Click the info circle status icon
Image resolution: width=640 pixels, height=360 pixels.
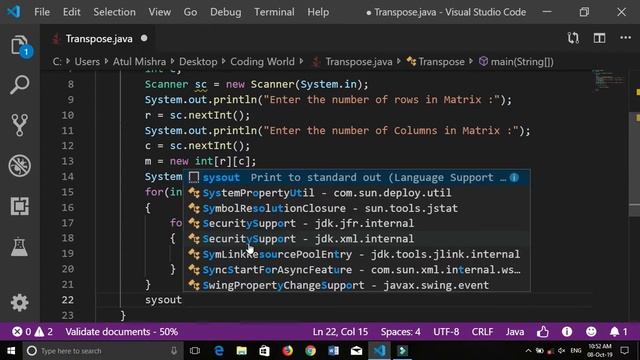(567, 332)
